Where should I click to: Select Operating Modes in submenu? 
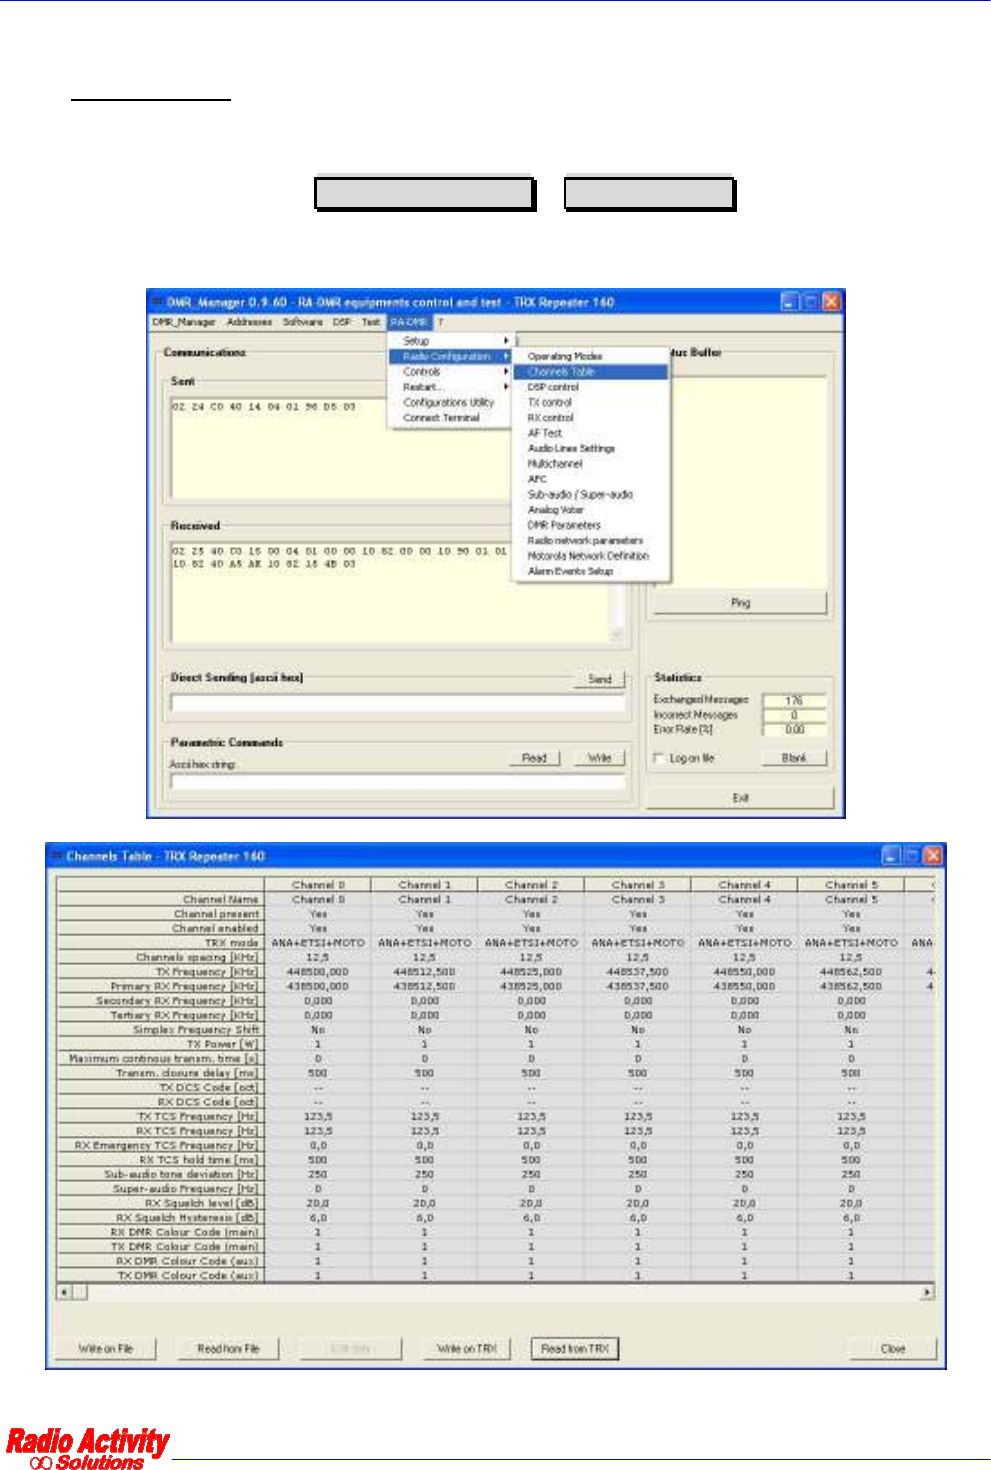[591, 356]
